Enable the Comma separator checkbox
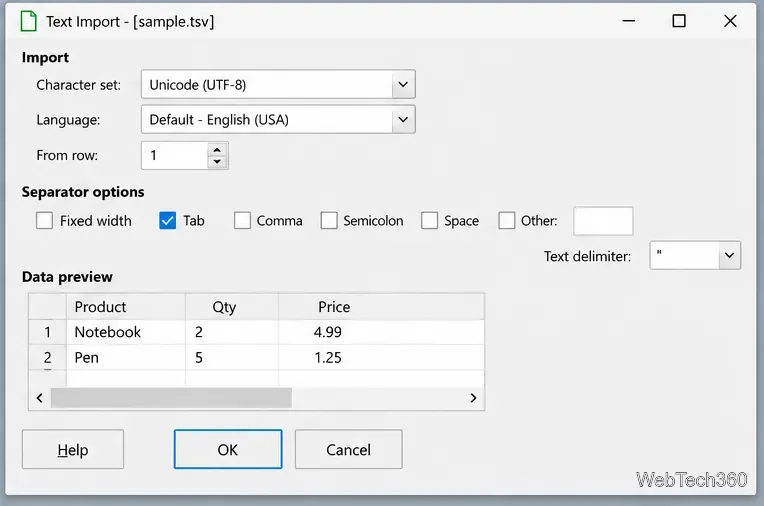764x506 pixels. tap(242, 220)
